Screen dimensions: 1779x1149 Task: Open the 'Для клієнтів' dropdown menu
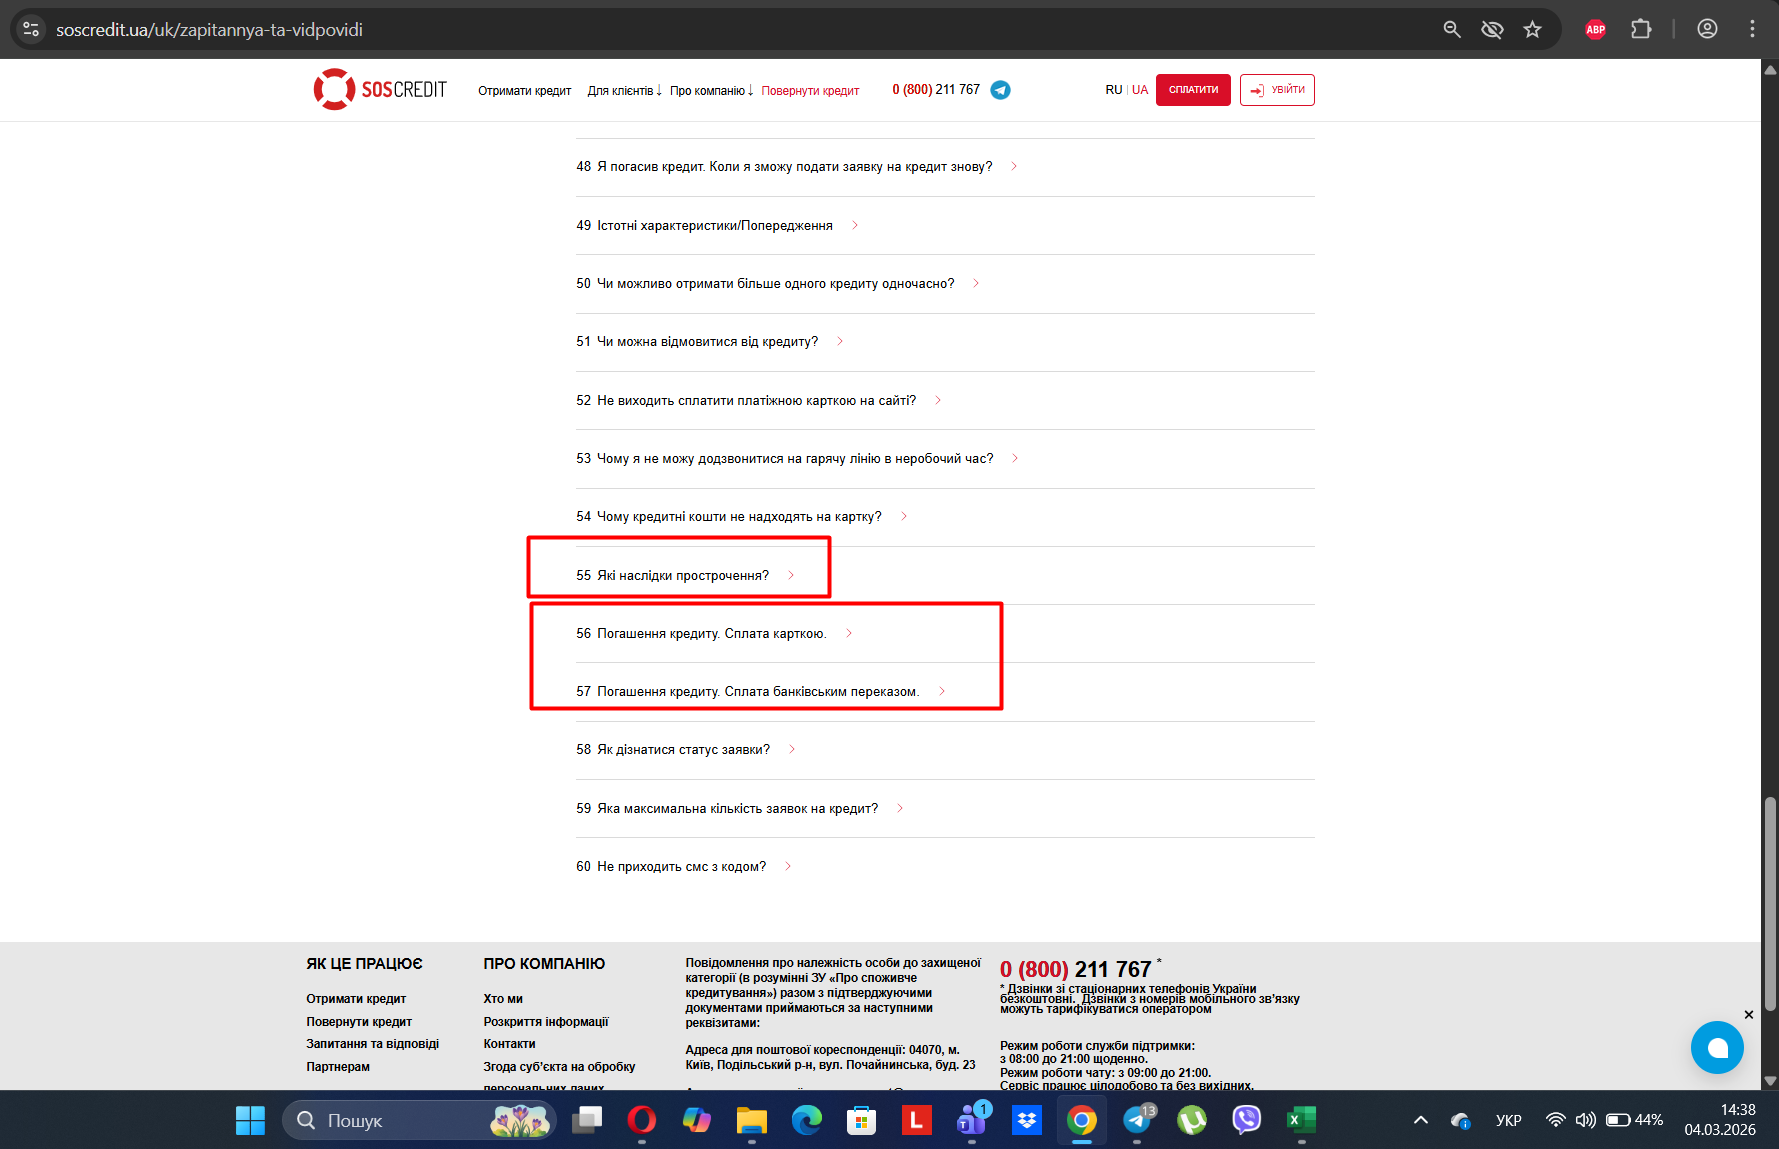click(x=625, y=91)
